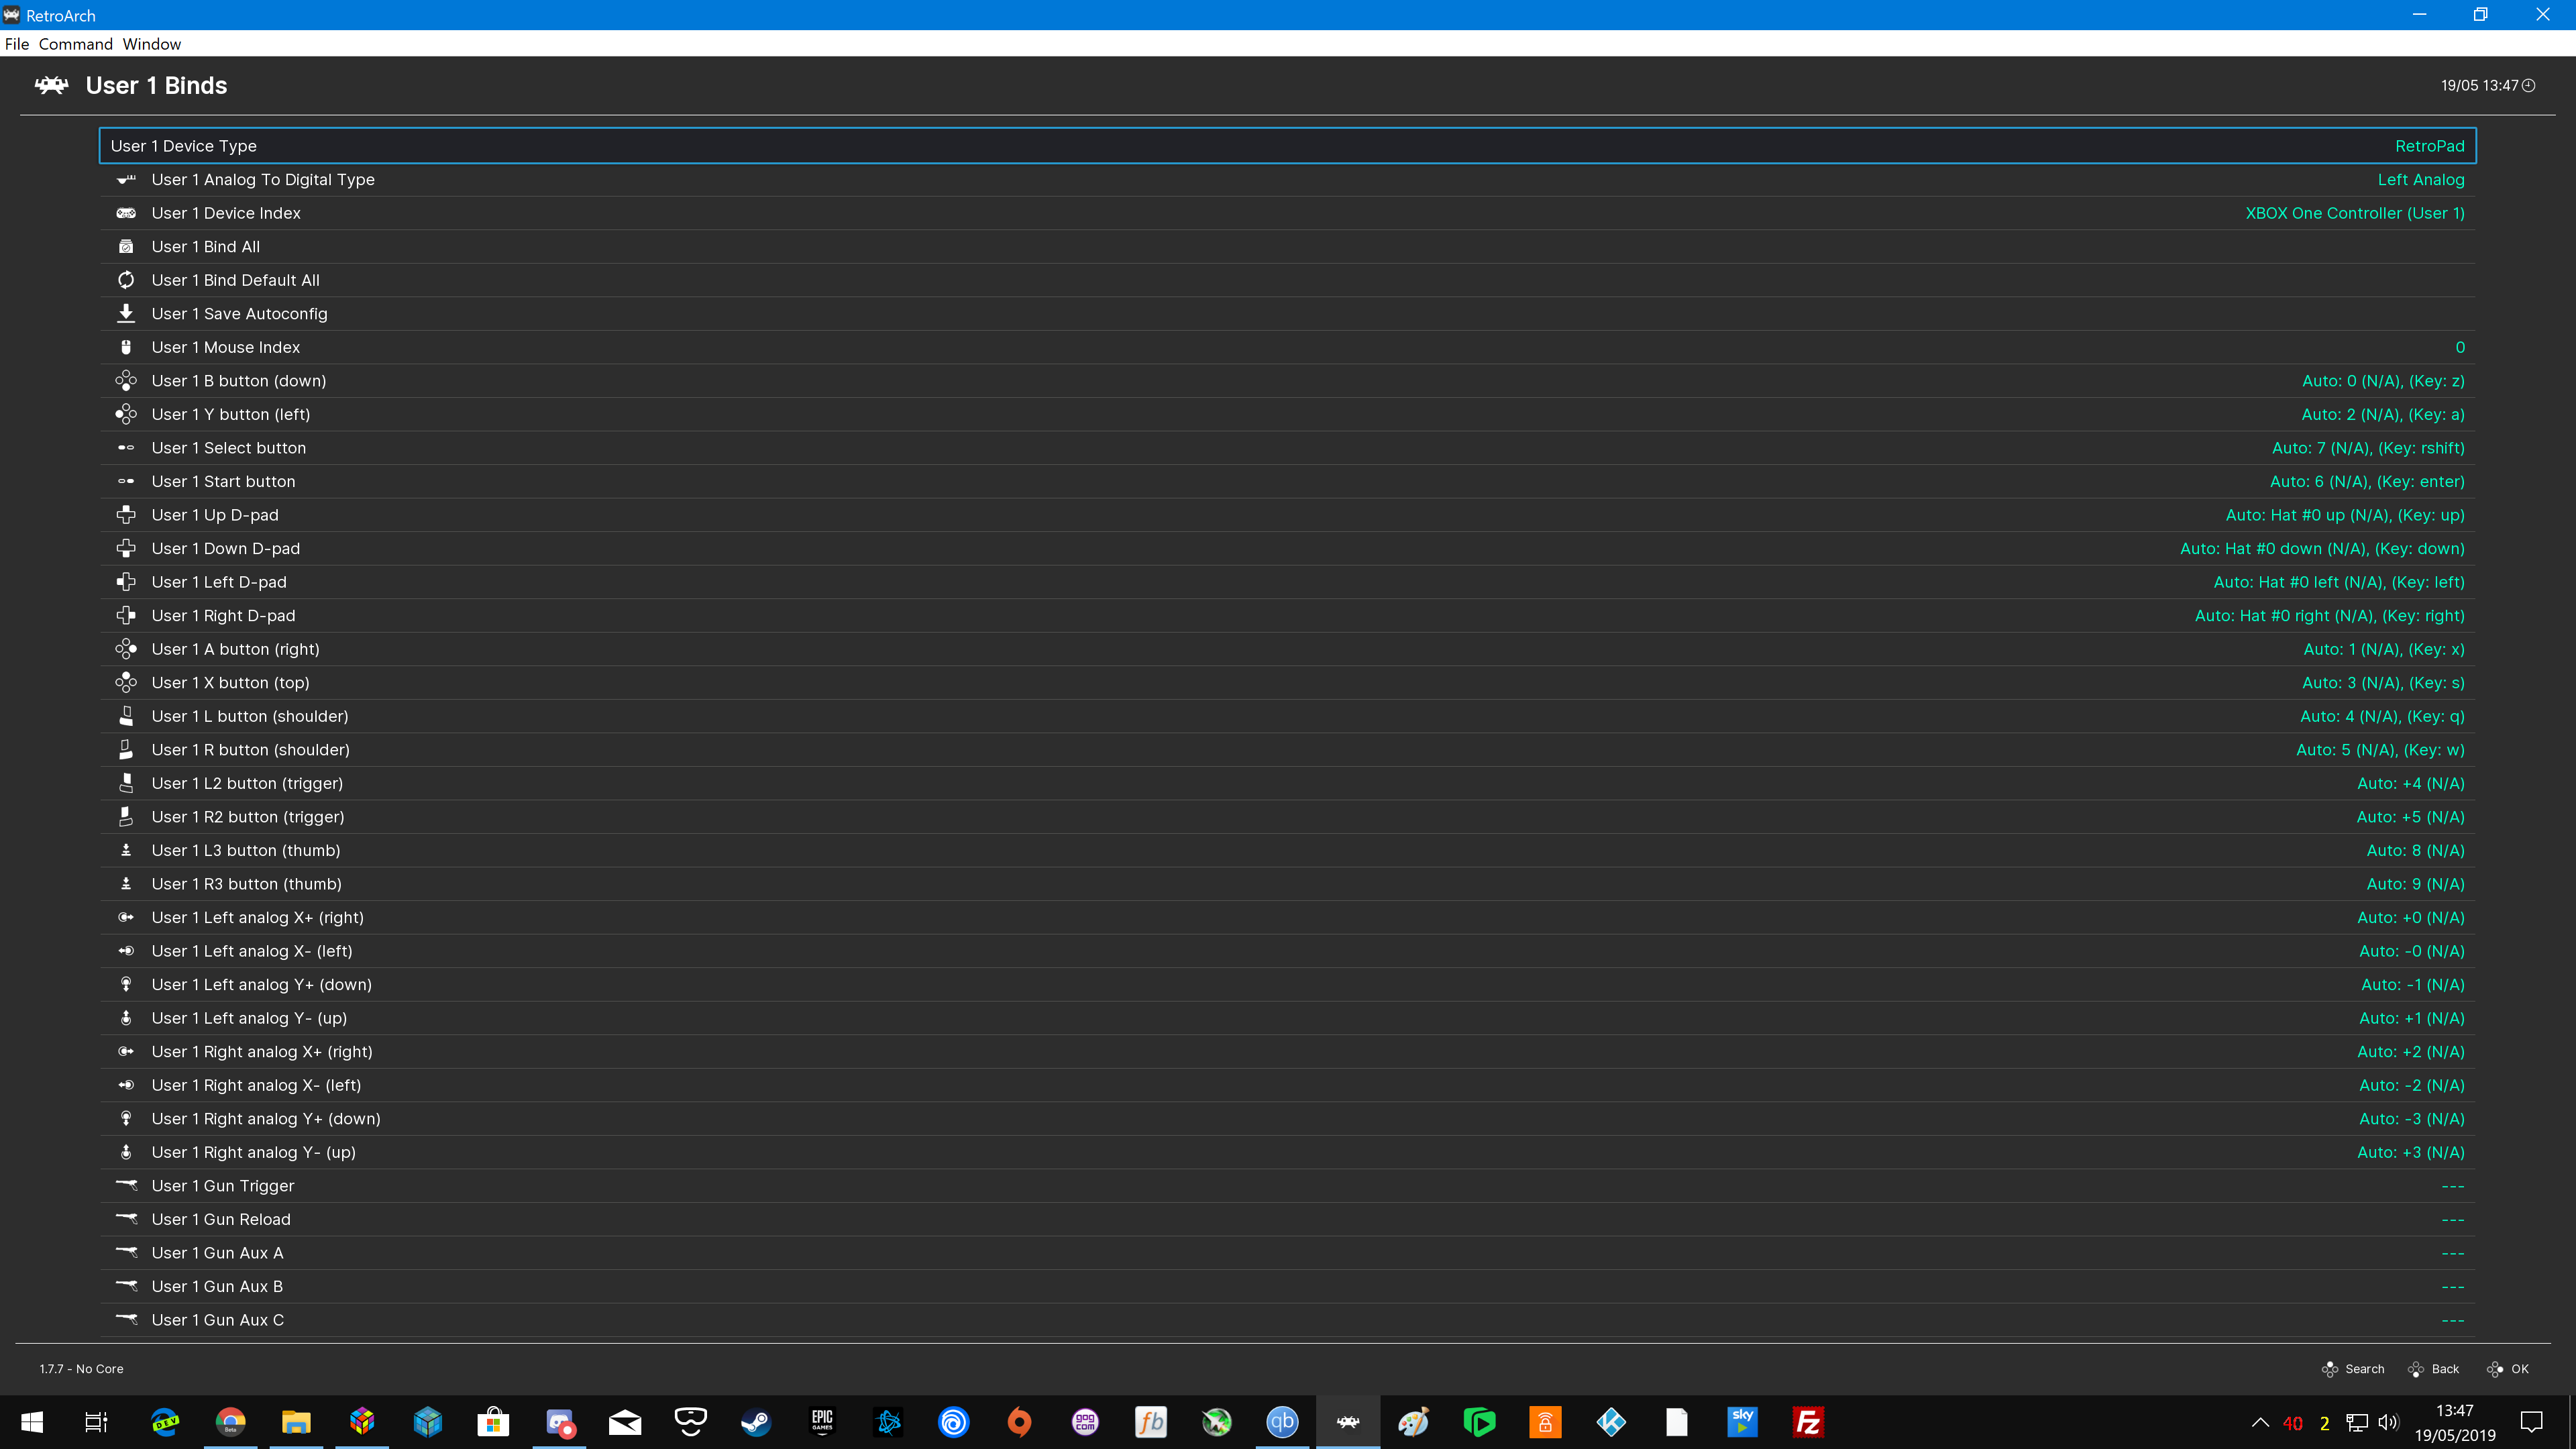The width and height of the screenshot is (2576, 1449).
Task: Click the trigger icon for User 1 R2 button
Action: pyautogui.click(x=126, y=816)
